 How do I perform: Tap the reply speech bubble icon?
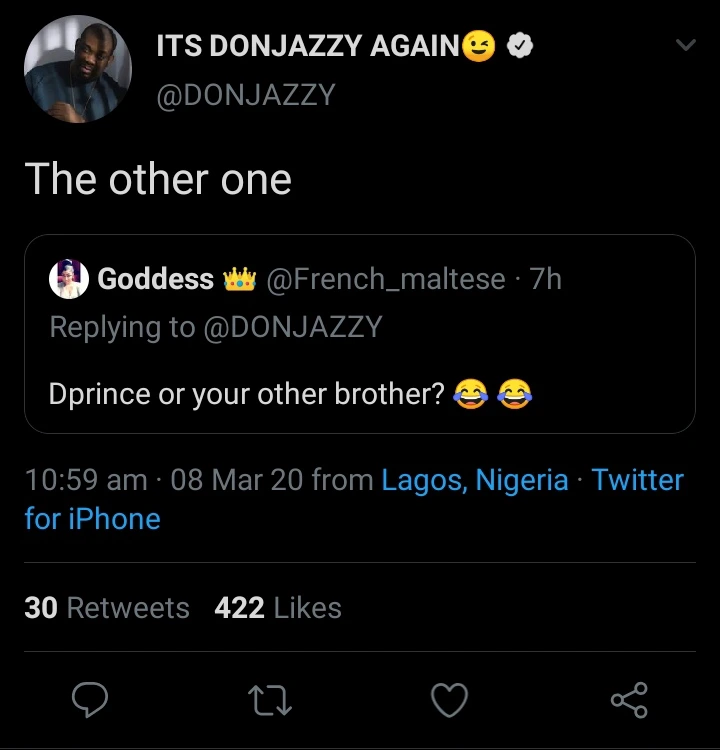pyautogui.click(x=91, y=700)
